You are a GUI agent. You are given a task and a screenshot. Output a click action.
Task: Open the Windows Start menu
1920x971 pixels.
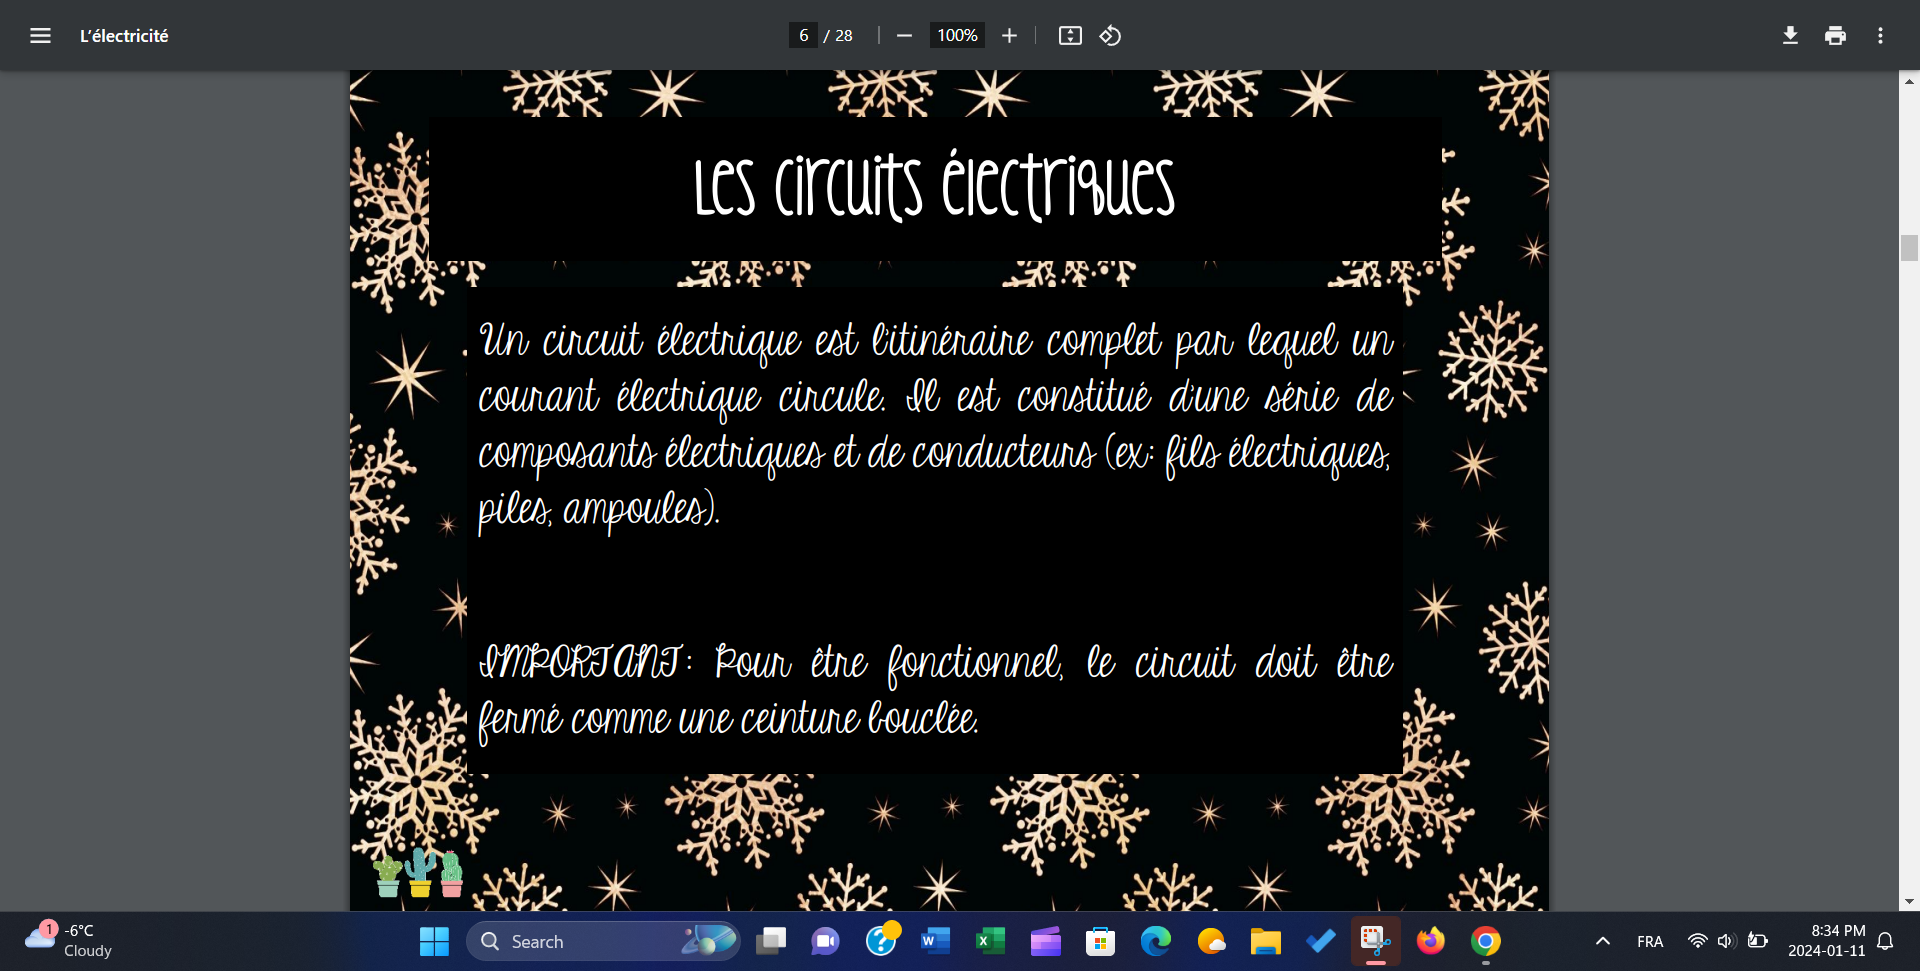tap(434, 941)
